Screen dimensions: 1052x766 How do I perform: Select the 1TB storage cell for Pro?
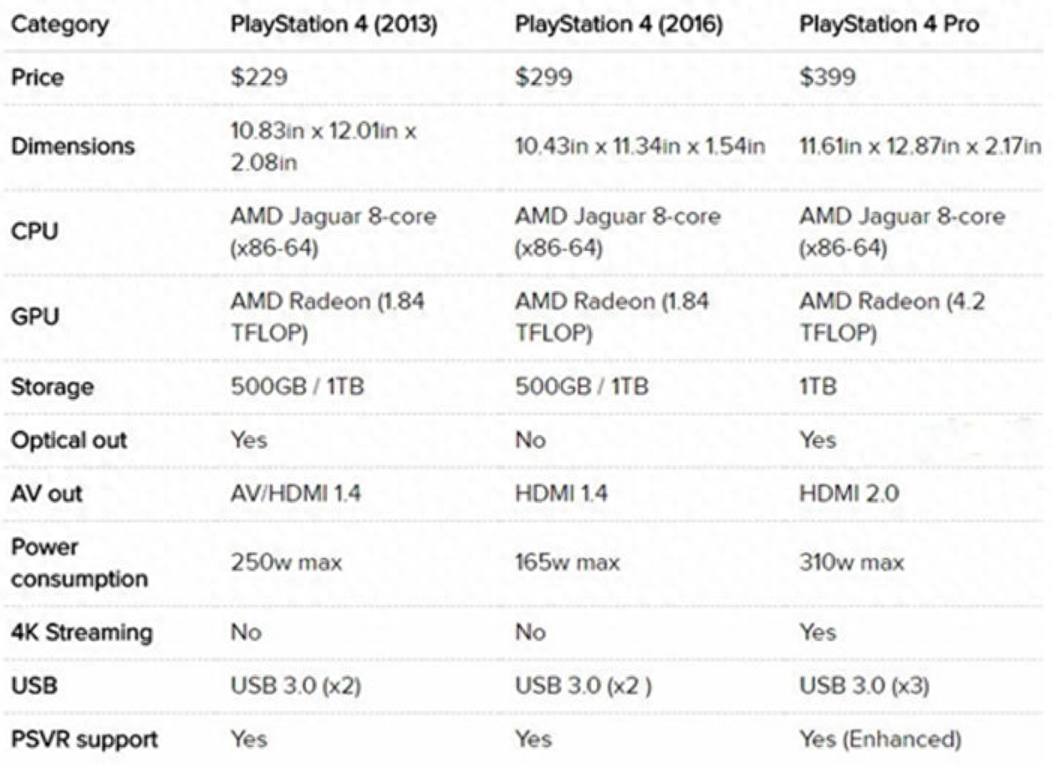817,386
